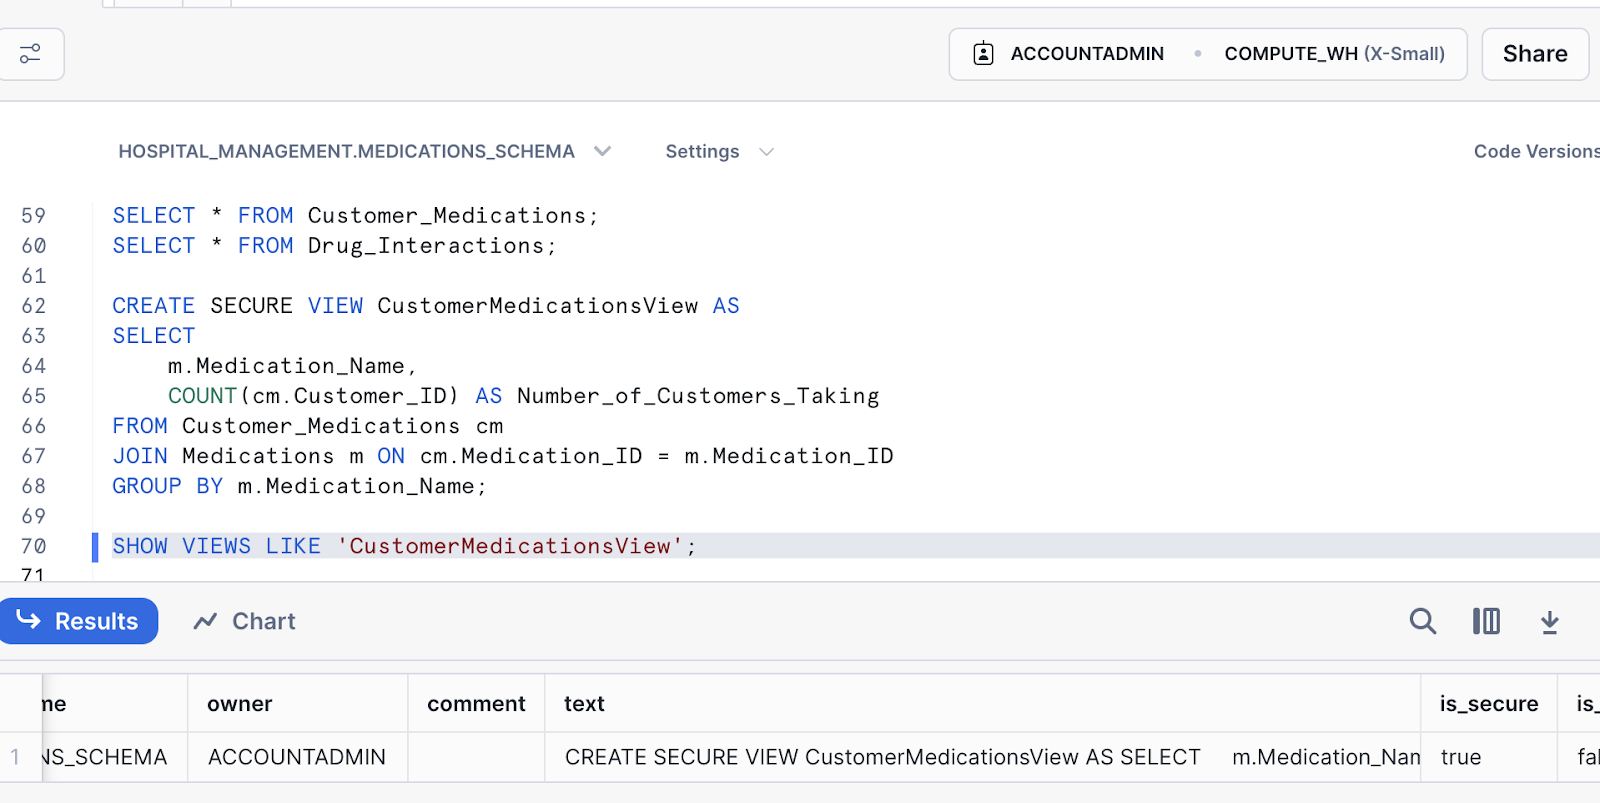The width and height of the screenshot is (1600, 803).
Task: Click the comment column header
Action: pos(476,703)
